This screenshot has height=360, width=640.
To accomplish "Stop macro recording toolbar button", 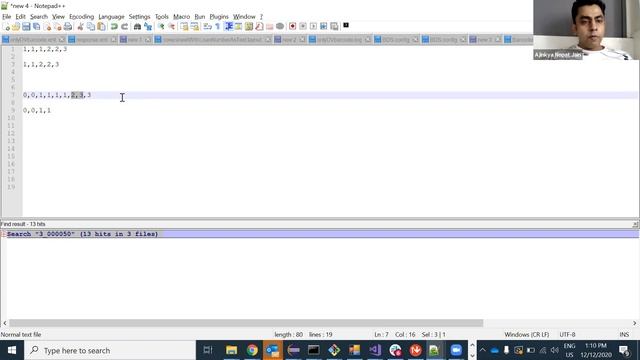I will click(303, 27).
